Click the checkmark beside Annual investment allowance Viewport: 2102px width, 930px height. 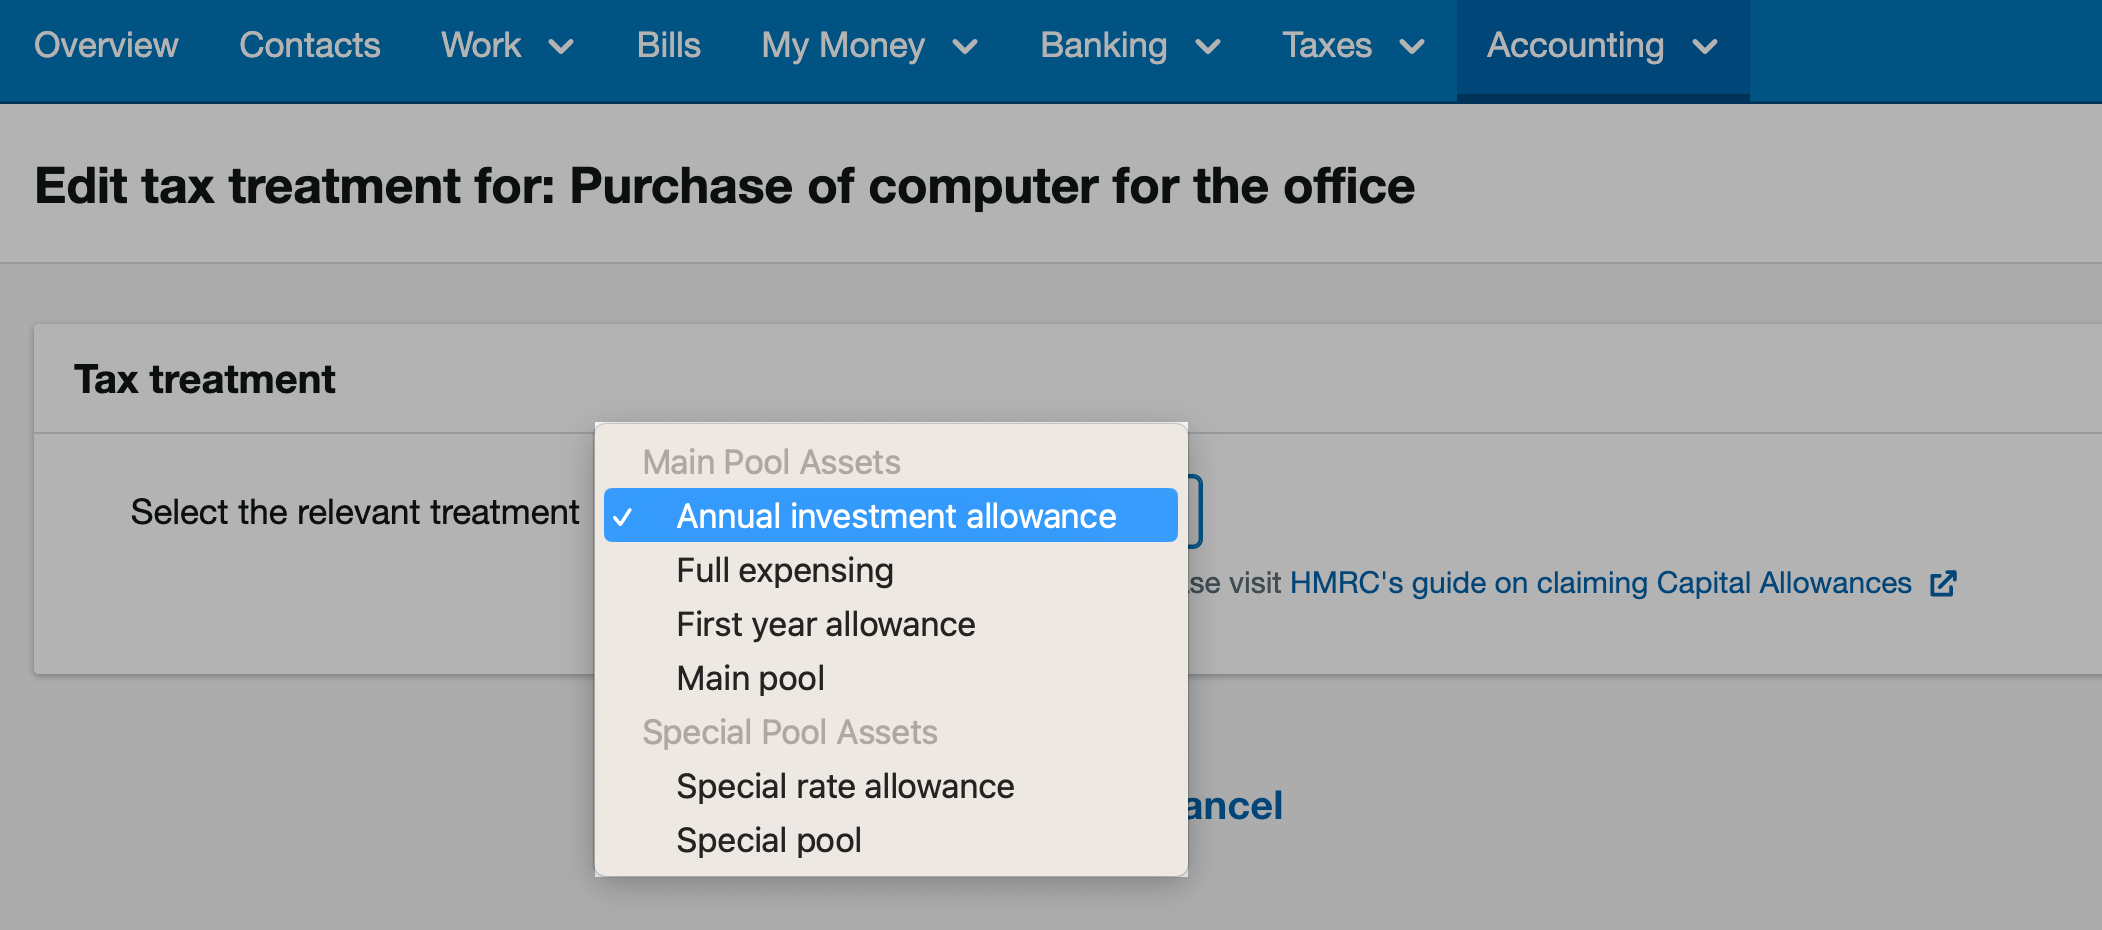tap(625, 515)
